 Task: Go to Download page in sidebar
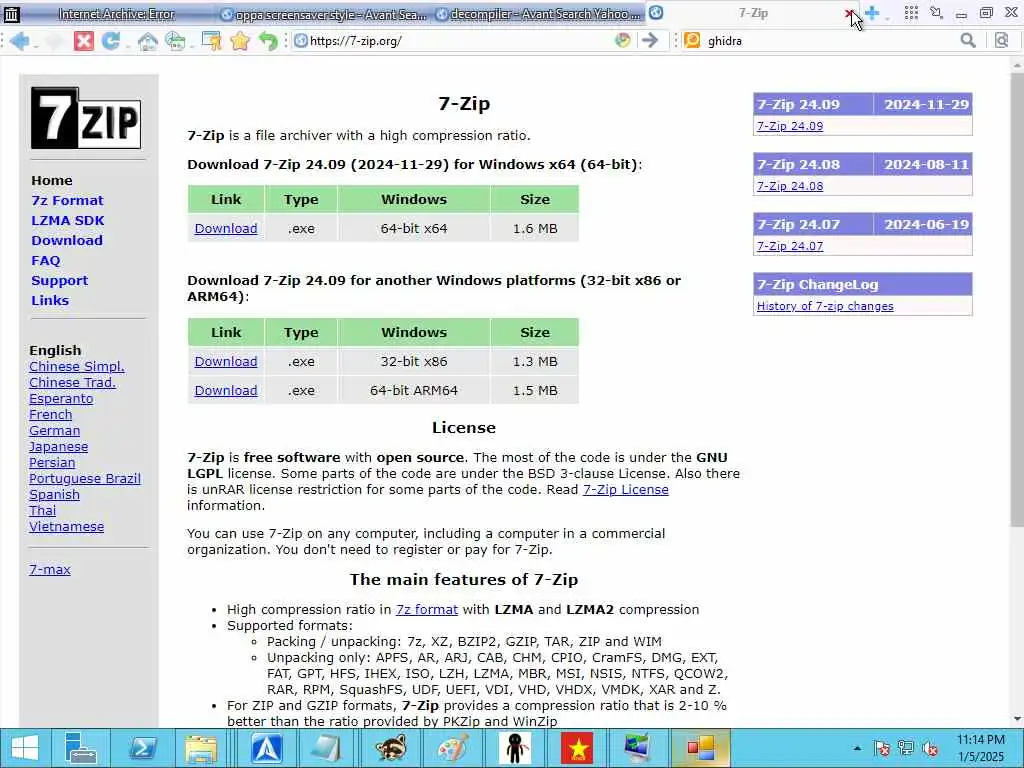[x=67, y=240]
